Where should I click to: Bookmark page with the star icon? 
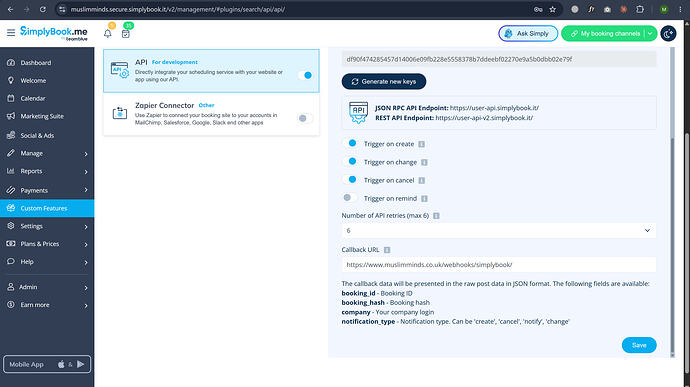click(553, 9)
